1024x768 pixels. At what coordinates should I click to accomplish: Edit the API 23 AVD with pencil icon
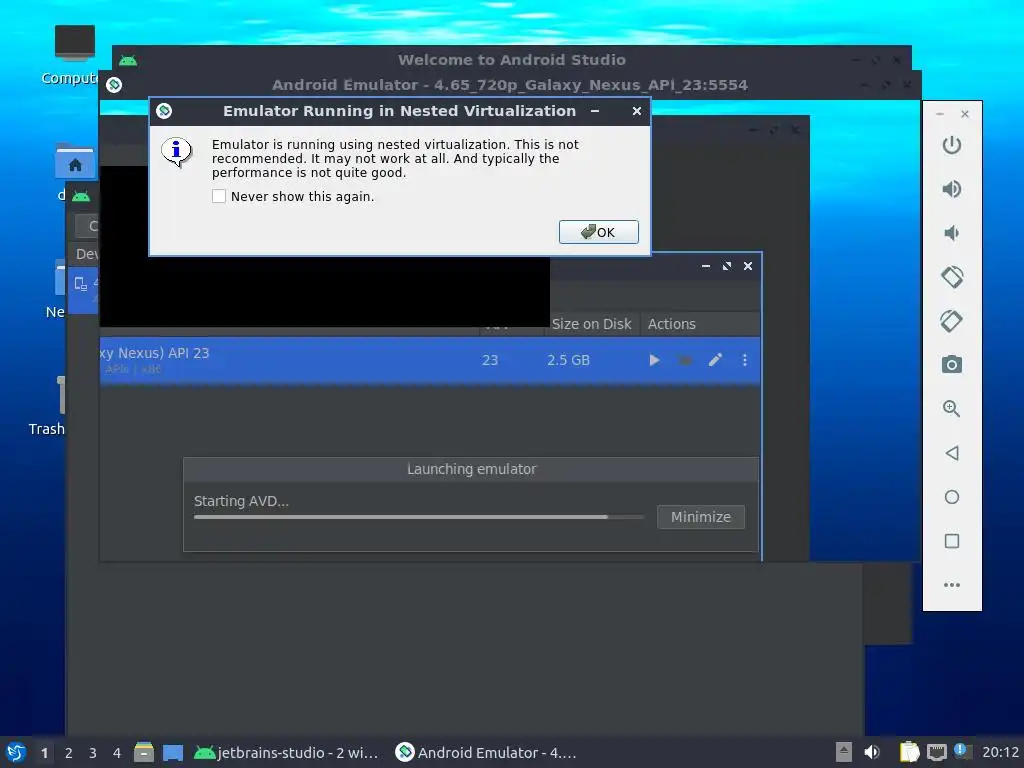(715, 360)
